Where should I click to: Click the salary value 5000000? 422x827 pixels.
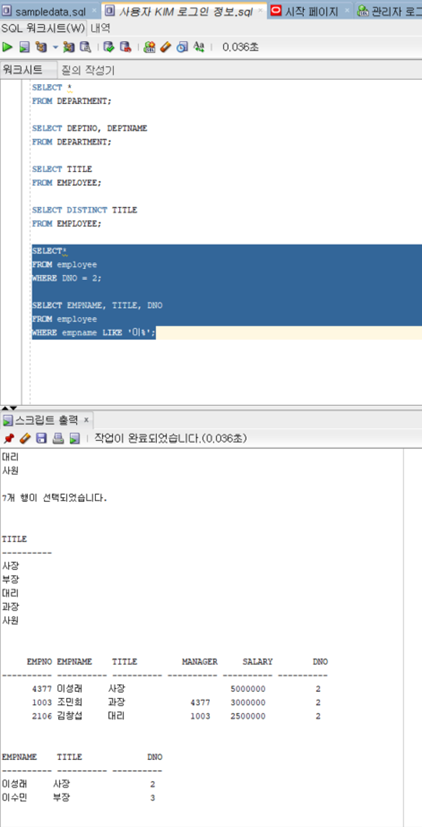248,689
